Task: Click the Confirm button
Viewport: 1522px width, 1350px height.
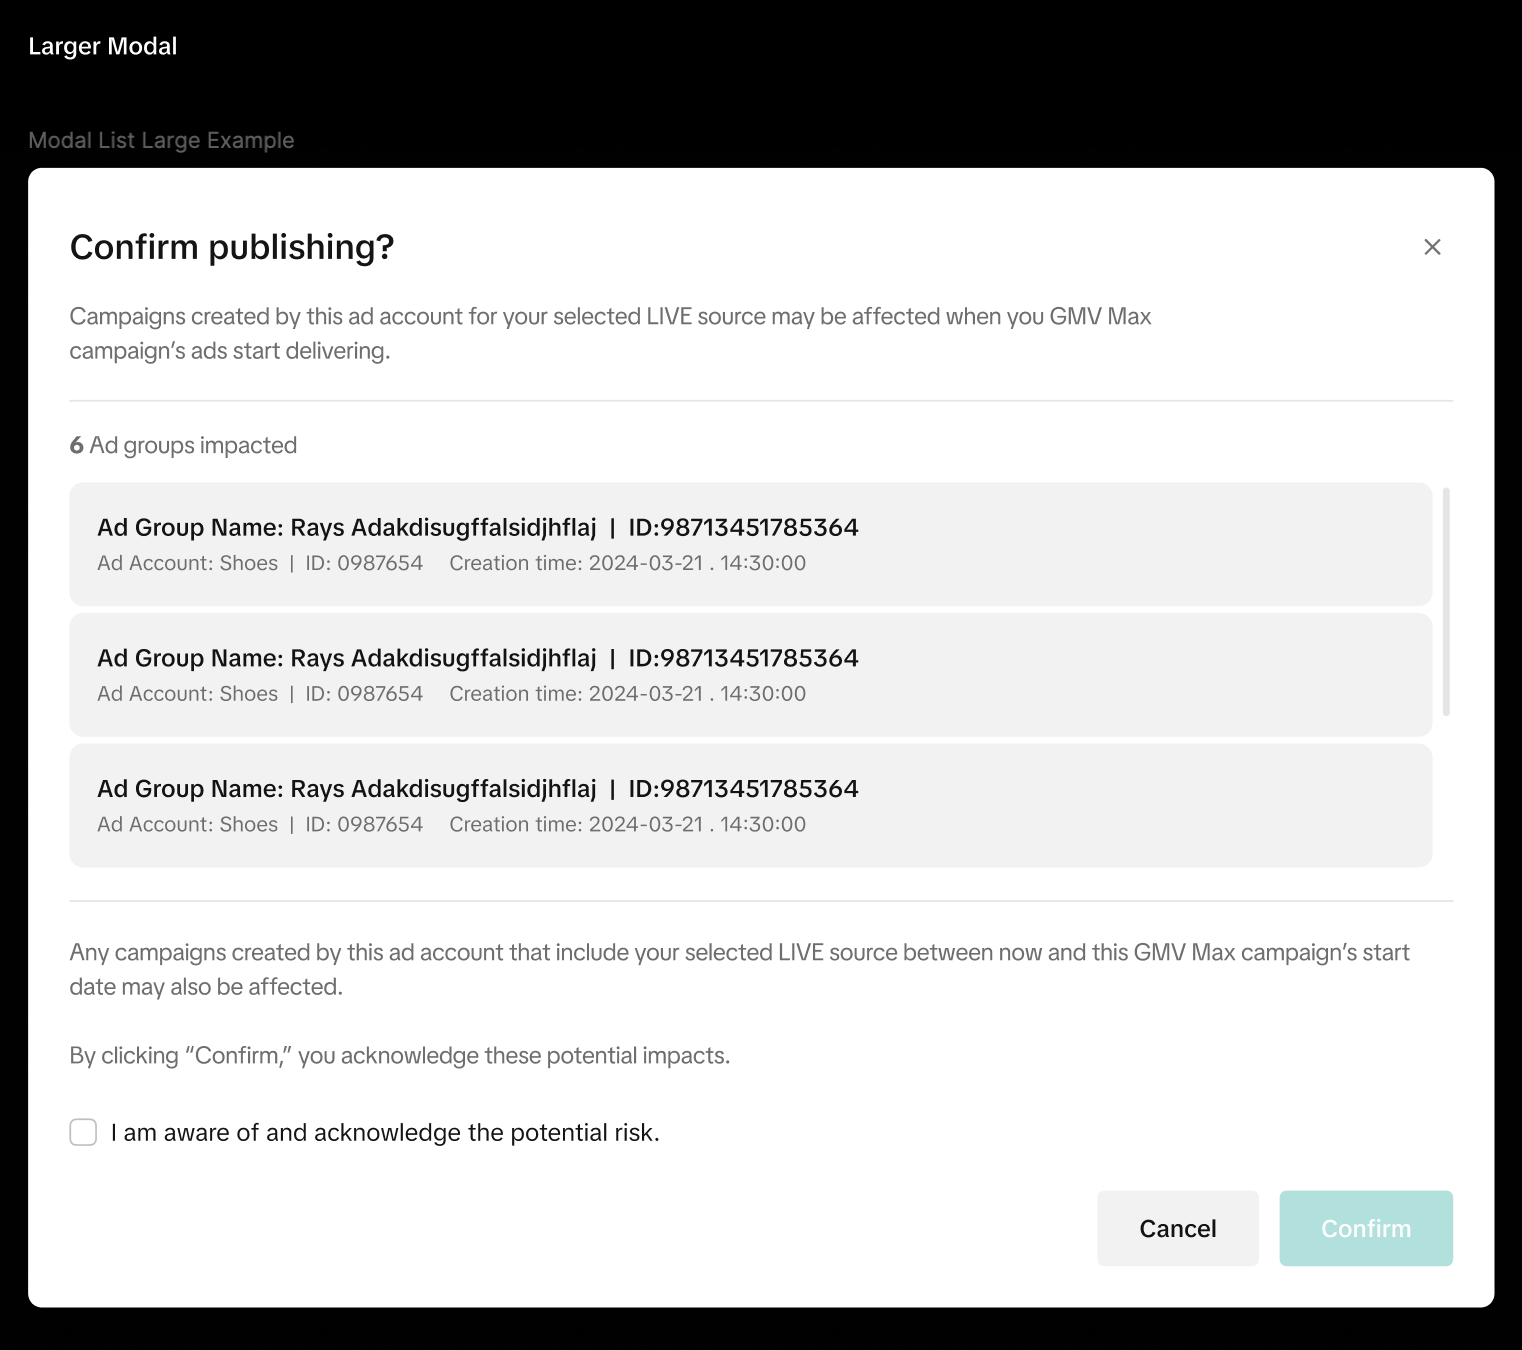Action: click(1365, 1228)
